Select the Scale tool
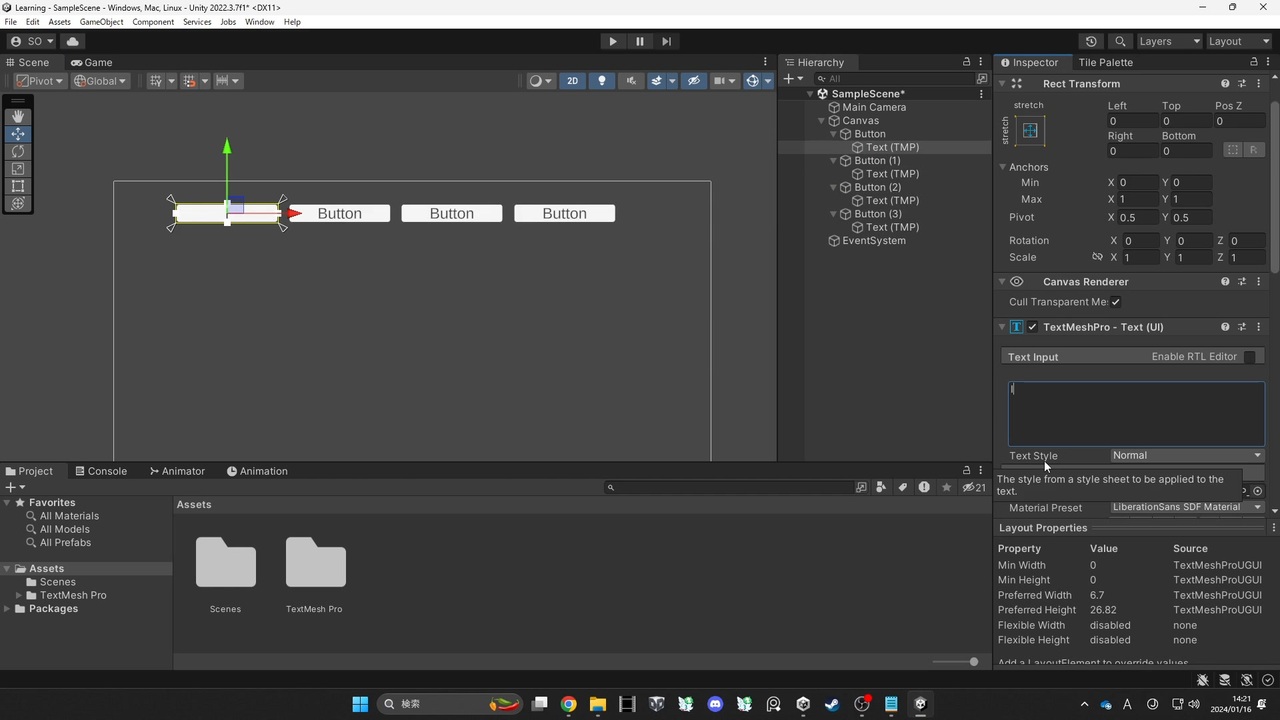Viewport: 1280px width, 720px height. 17,168
